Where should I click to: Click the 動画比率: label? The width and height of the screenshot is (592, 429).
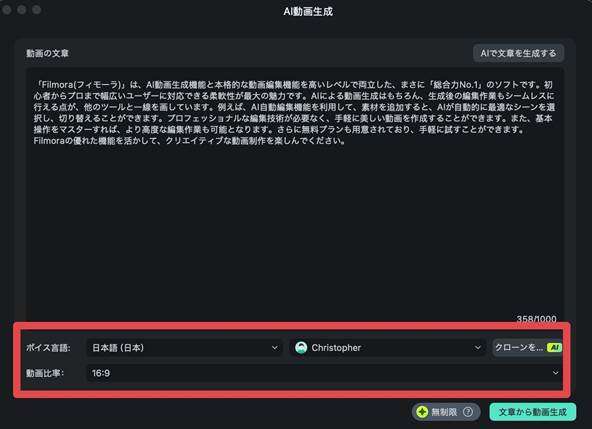(x=45, y=373)
